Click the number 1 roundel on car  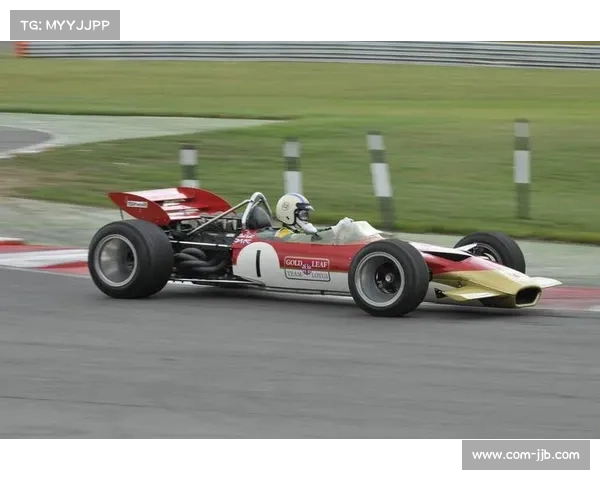click(x=257, y=264)
